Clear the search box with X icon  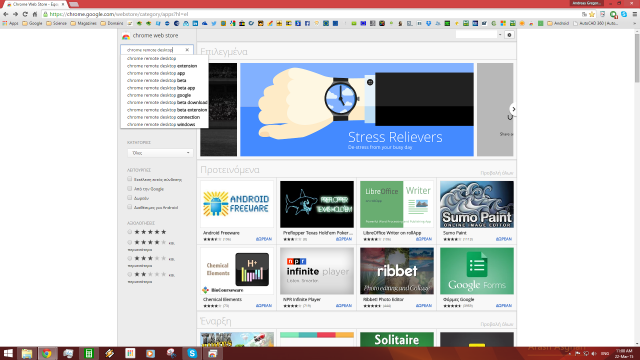tap(187, 50)
